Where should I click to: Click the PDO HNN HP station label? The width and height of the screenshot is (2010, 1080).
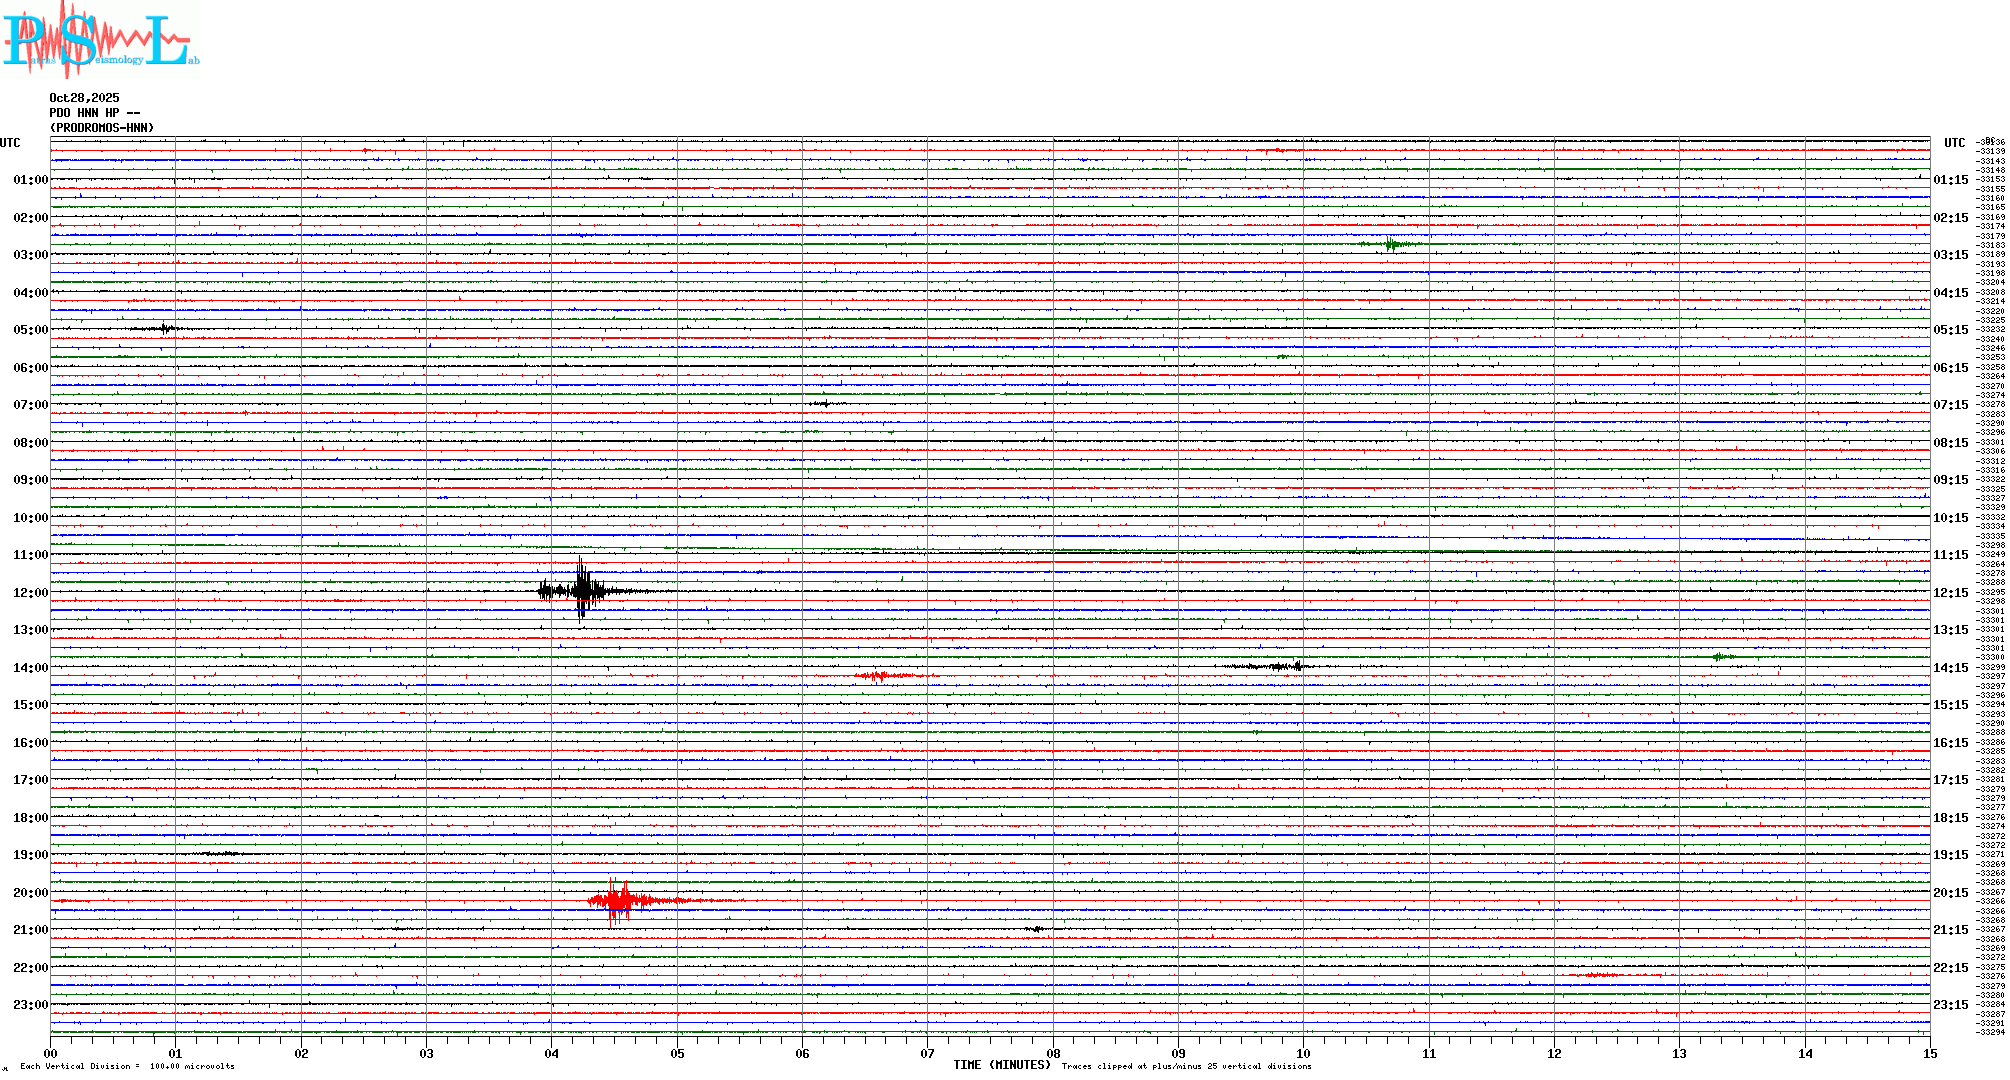point(94,113)
